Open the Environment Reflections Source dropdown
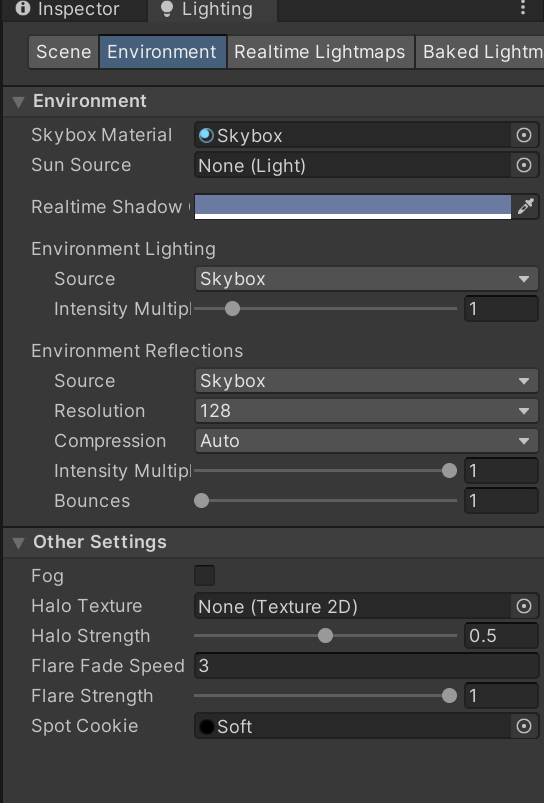 coord(366,381)
